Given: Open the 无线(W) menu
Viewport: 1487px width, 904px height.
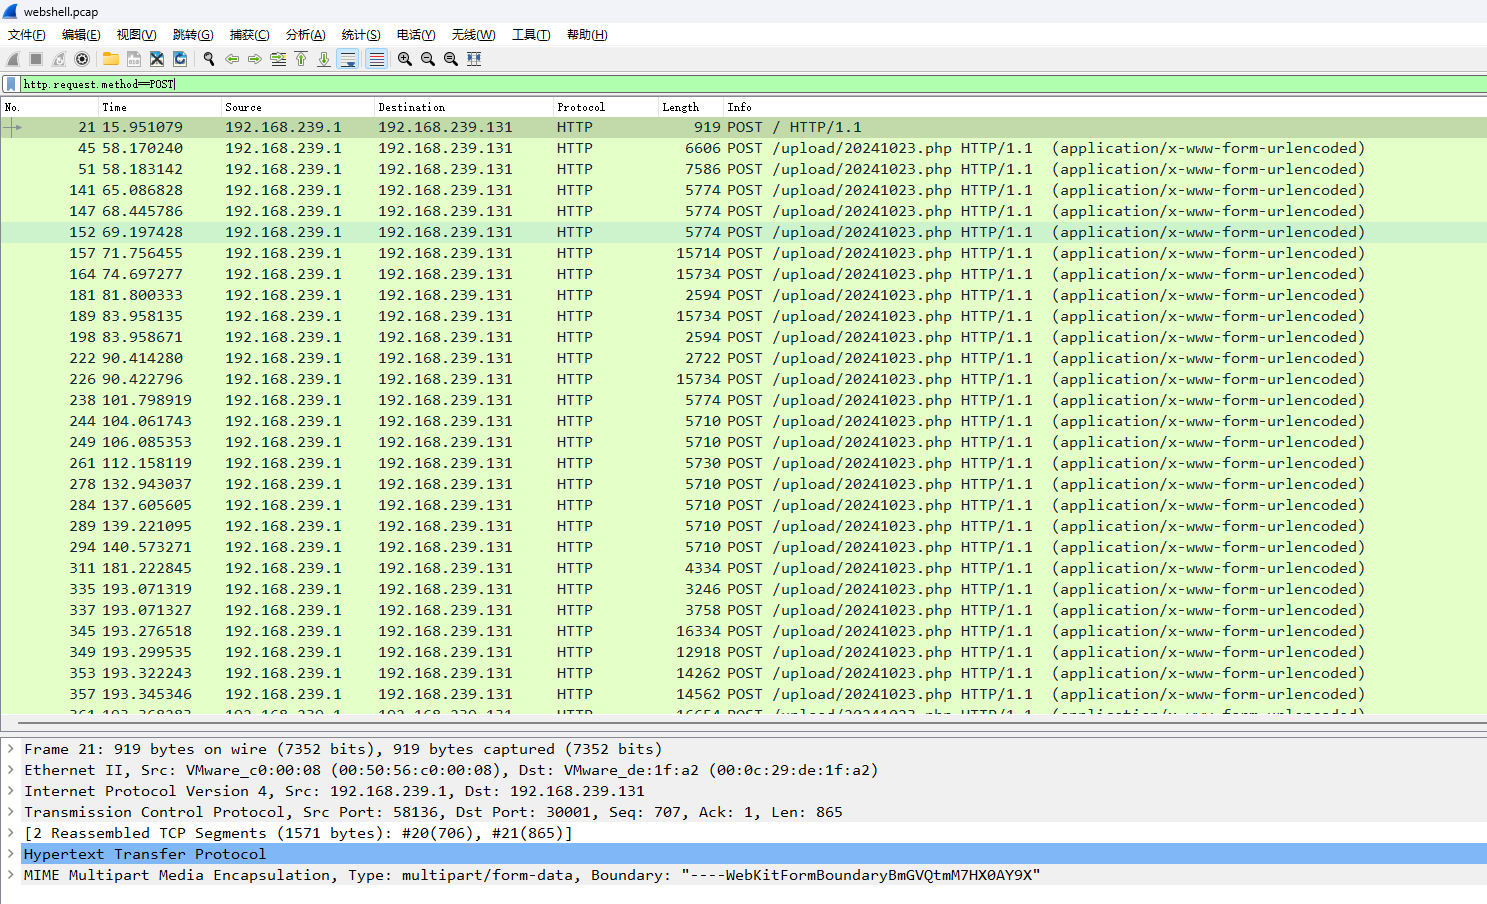Looking at the screenshot, I should [473, 35].
